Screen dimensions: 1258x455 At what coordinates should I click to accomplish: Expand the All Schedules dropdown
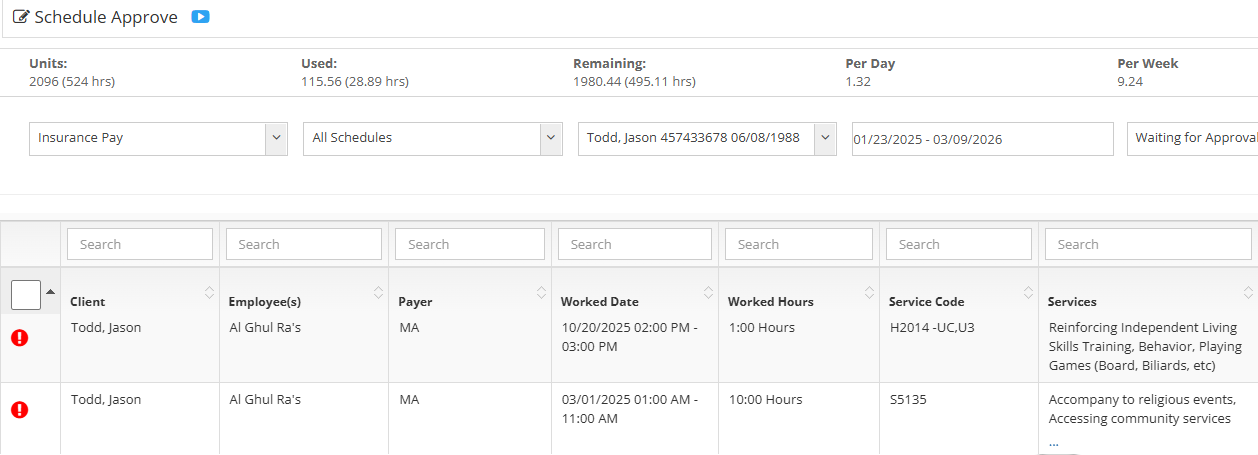coord(432,139)
